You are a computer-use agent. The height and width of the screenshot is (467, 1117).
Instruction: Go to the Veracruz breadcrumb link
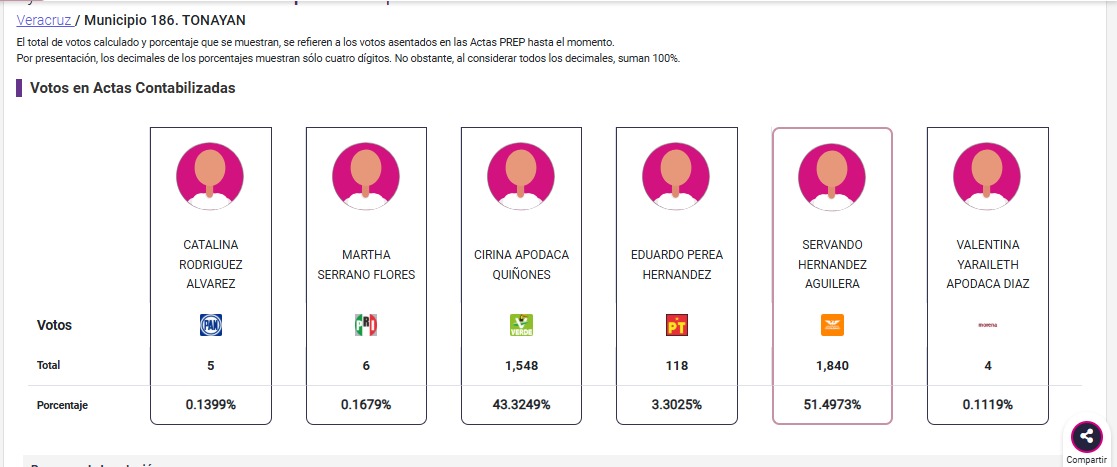45,20
